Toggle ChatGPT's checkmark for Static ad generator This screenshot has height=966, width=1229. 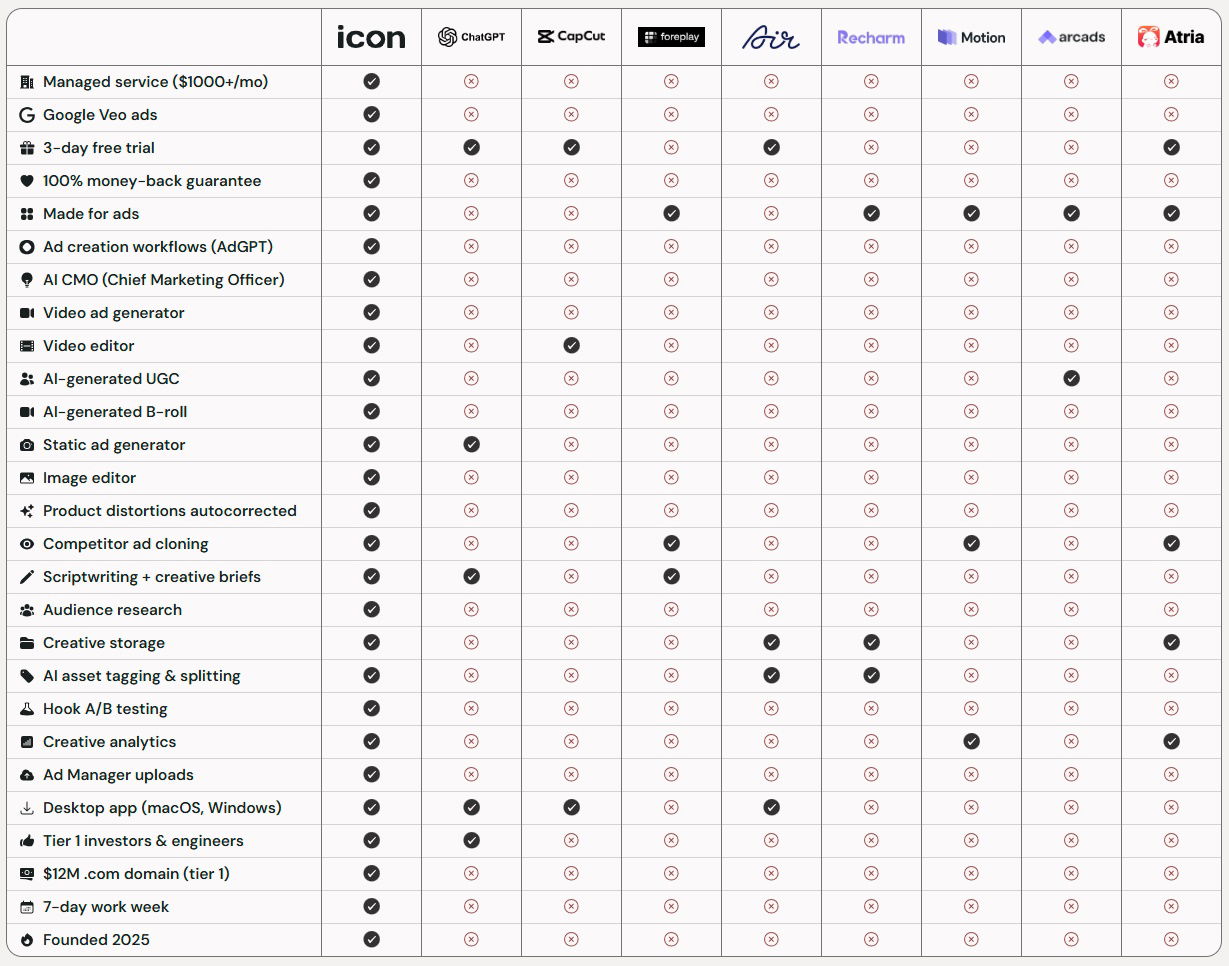pos(470,444)
